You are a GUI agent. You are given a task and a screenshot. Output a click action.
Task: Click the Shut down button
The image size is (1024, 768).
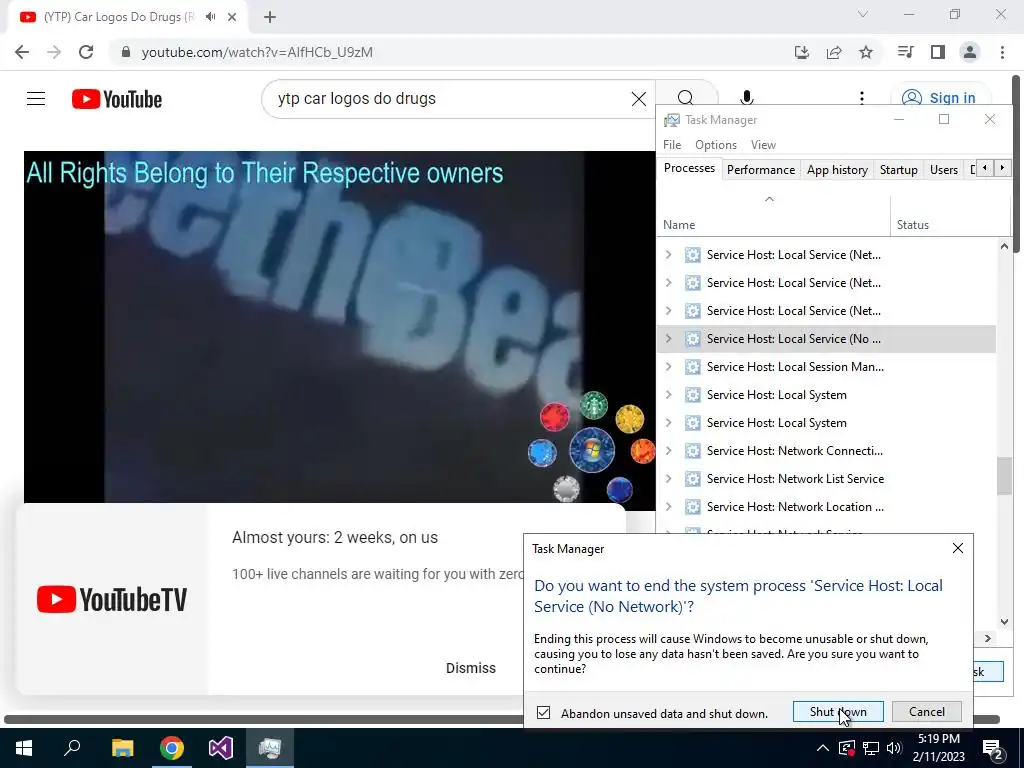click(838, 712)
